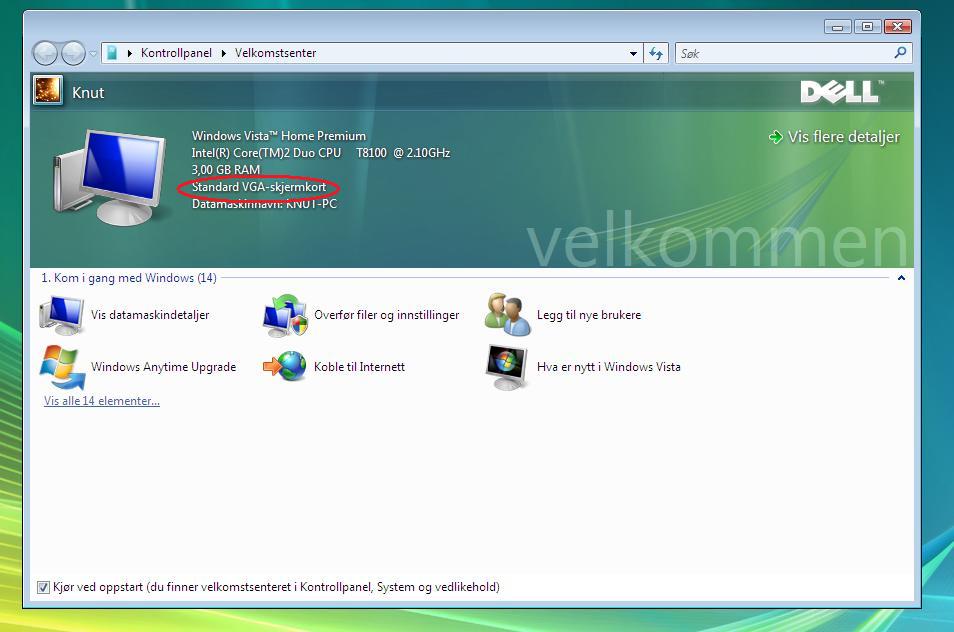Viewport: 954px width, 632px height.
Task: Click the Windows Vista Home Premium text
Action: click(279, 136)
